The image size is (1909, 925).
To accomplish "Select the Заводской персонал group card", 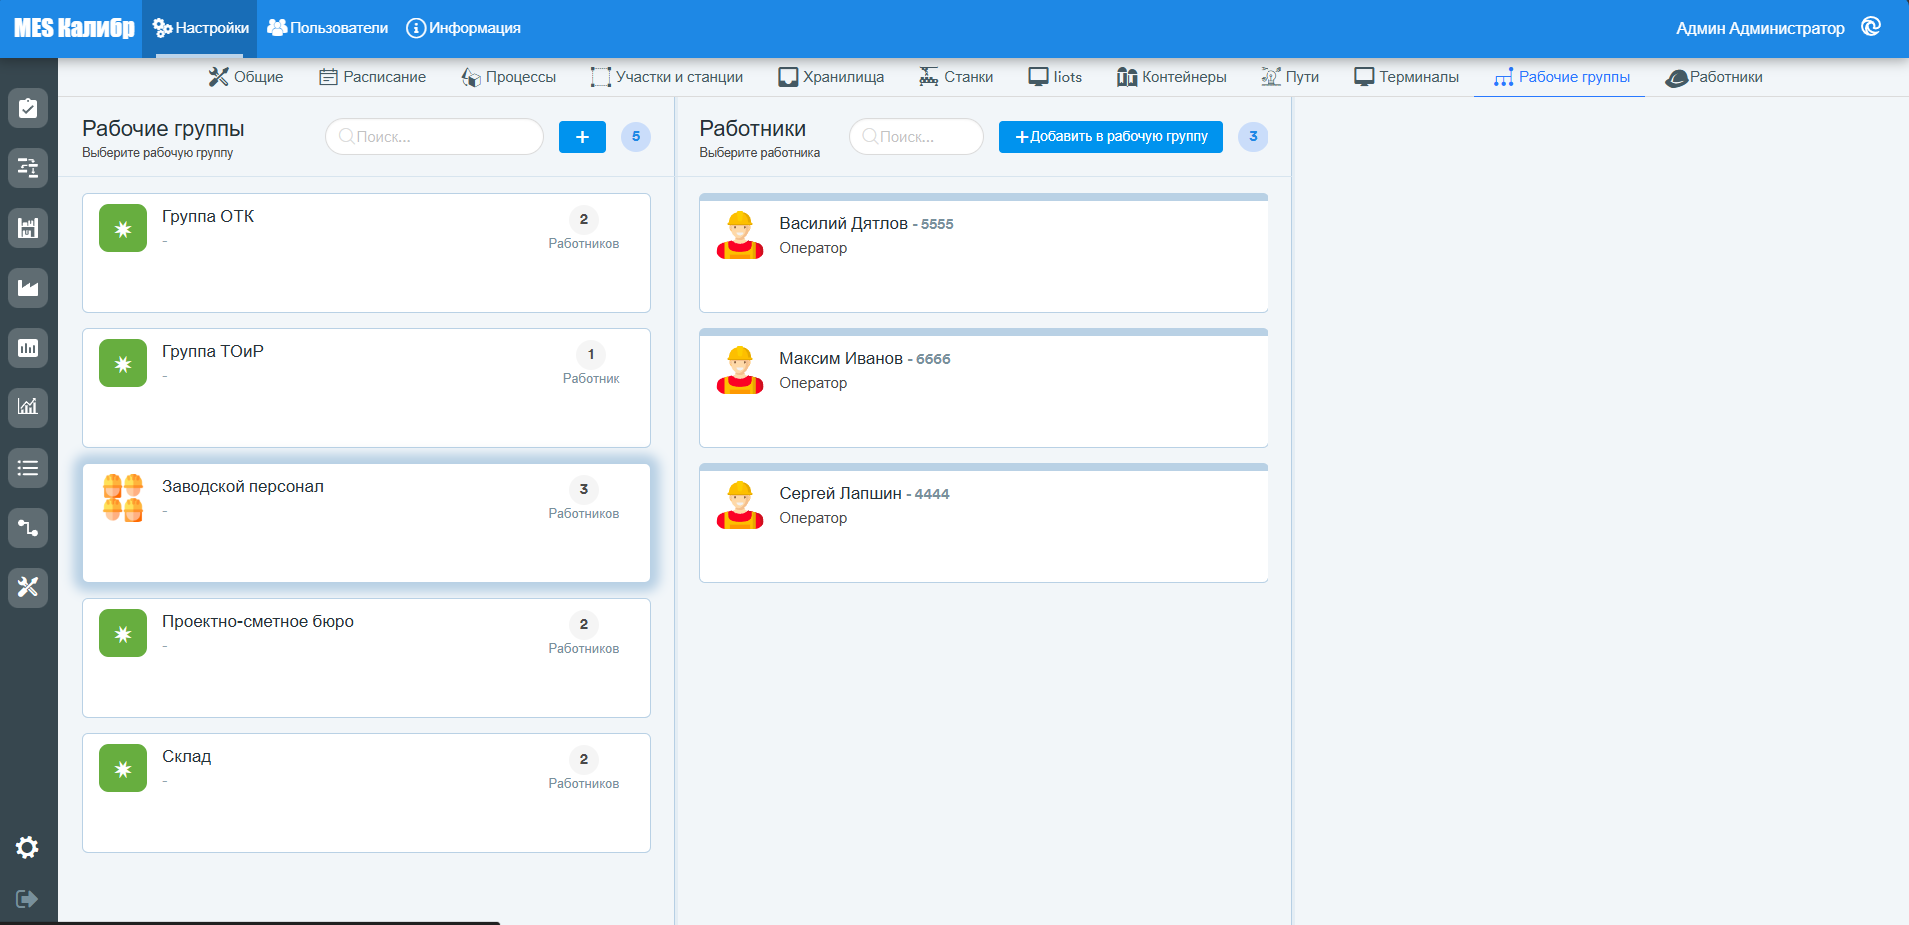I will pyautogui.click(x=366, y=523).
